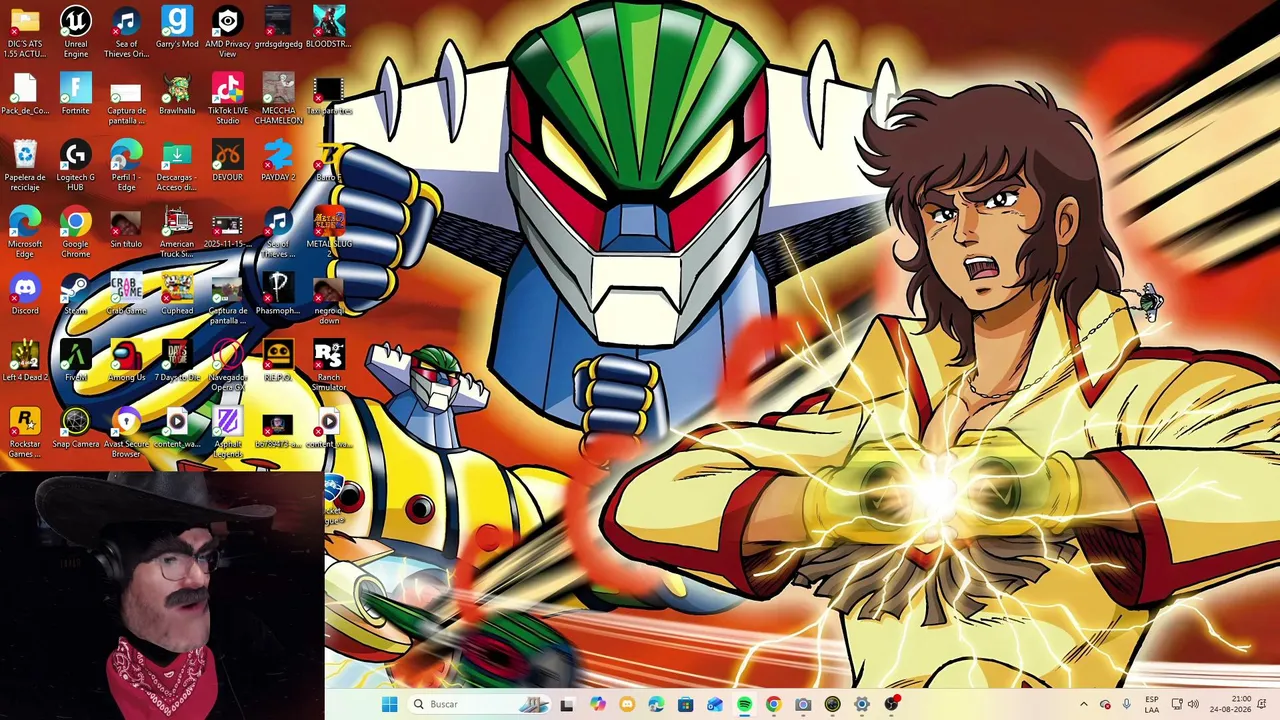The width and height of the screenshot is (1280, 720).
Task: Open Settings gear in the taskbar
Action: pyautogui.click(x=861, y=704)
